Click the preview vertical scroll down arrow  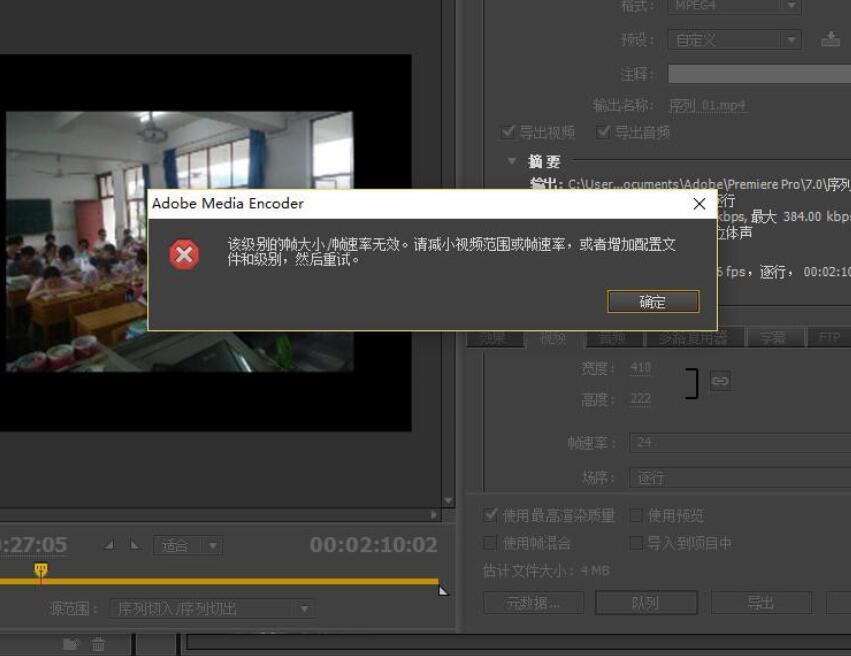[448, 500]
